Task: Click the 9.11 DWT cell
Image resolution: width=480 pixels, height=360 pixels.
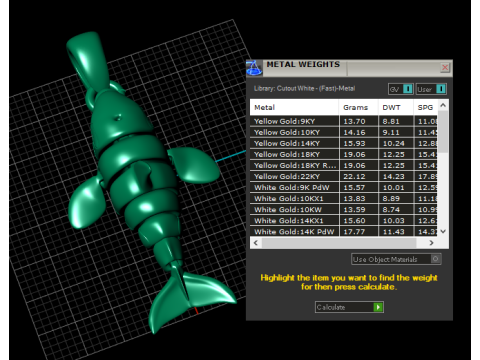Action: (396, 132)
